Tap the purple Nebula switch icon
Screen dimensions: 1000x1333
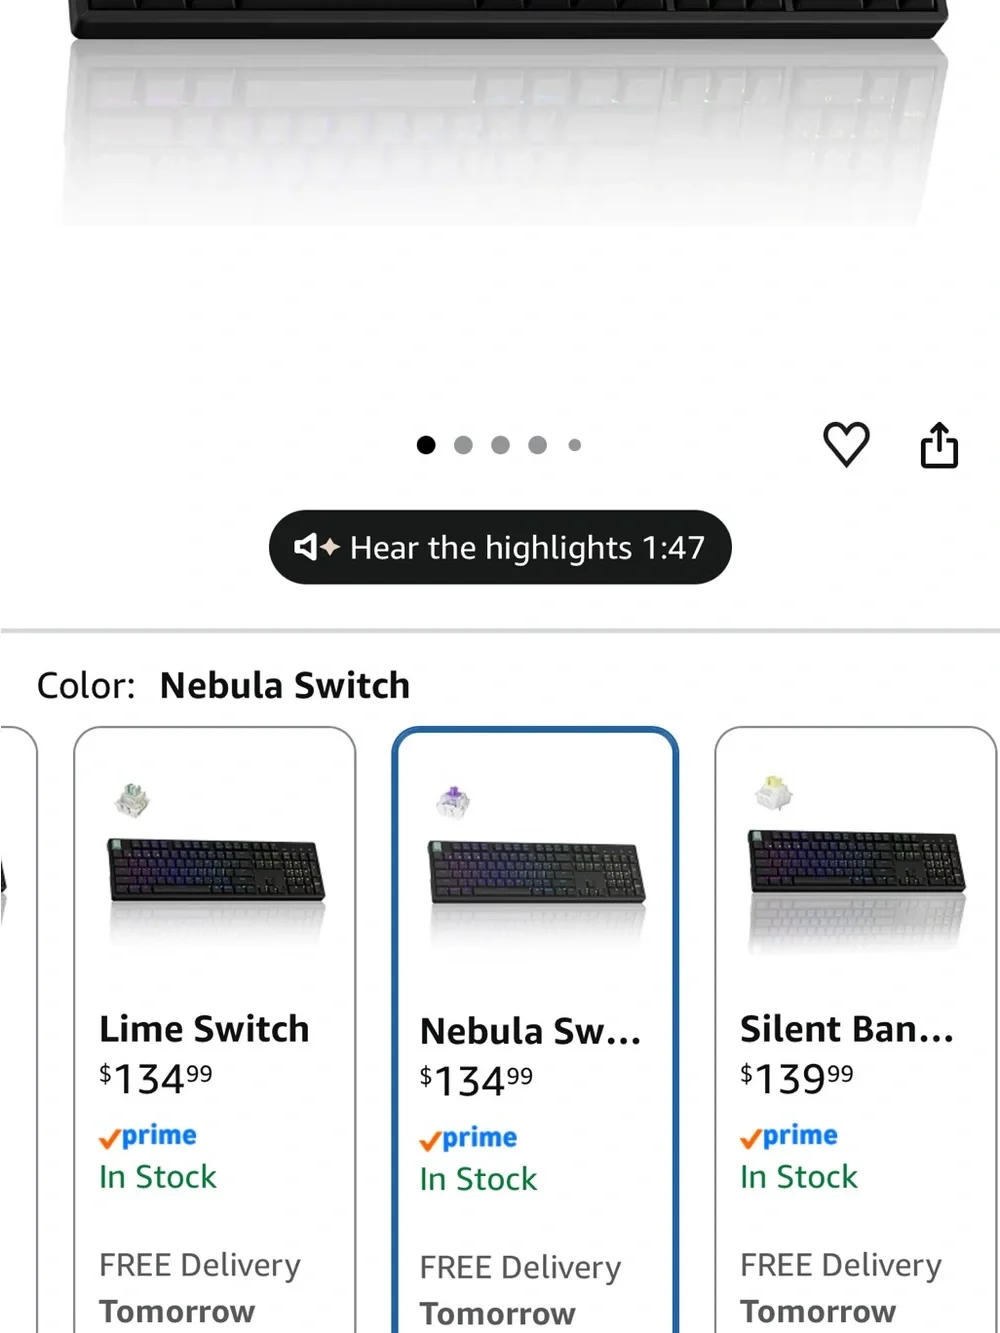point(453,801)
